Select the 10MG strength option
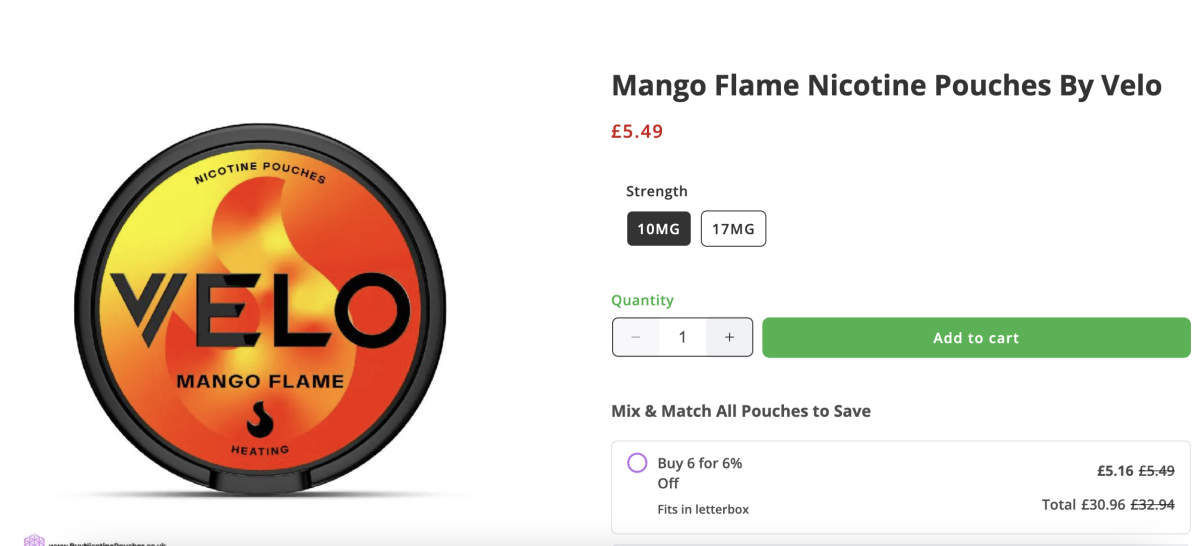This screenshot has width=1200, height=546. click(658, 228)
